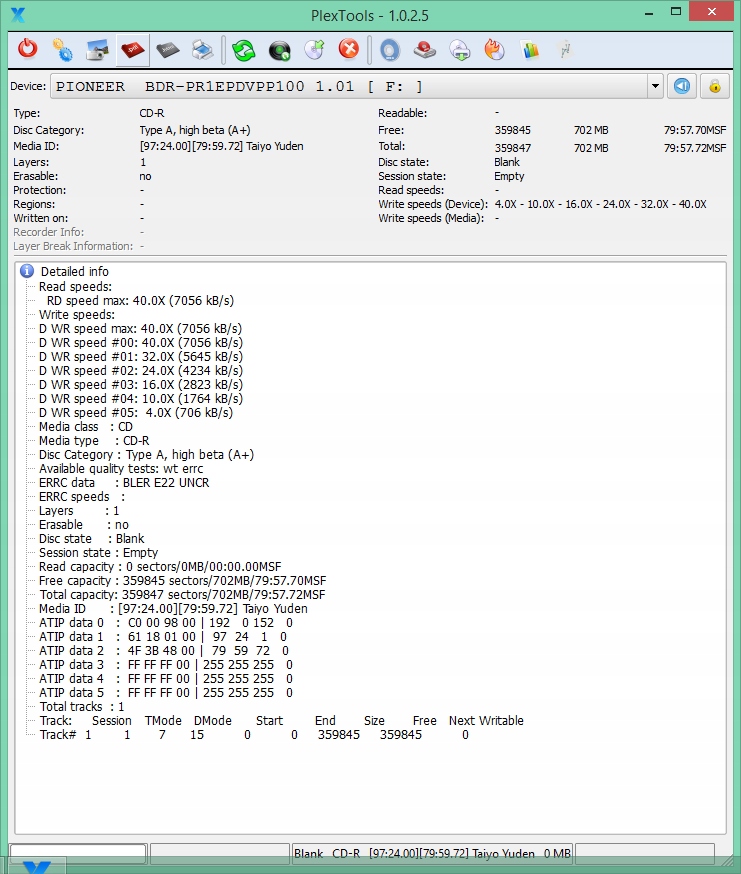This screenshot has height=874, width=741.
Task: Click the blue back arrow button near device
Action: coord(681,86)
